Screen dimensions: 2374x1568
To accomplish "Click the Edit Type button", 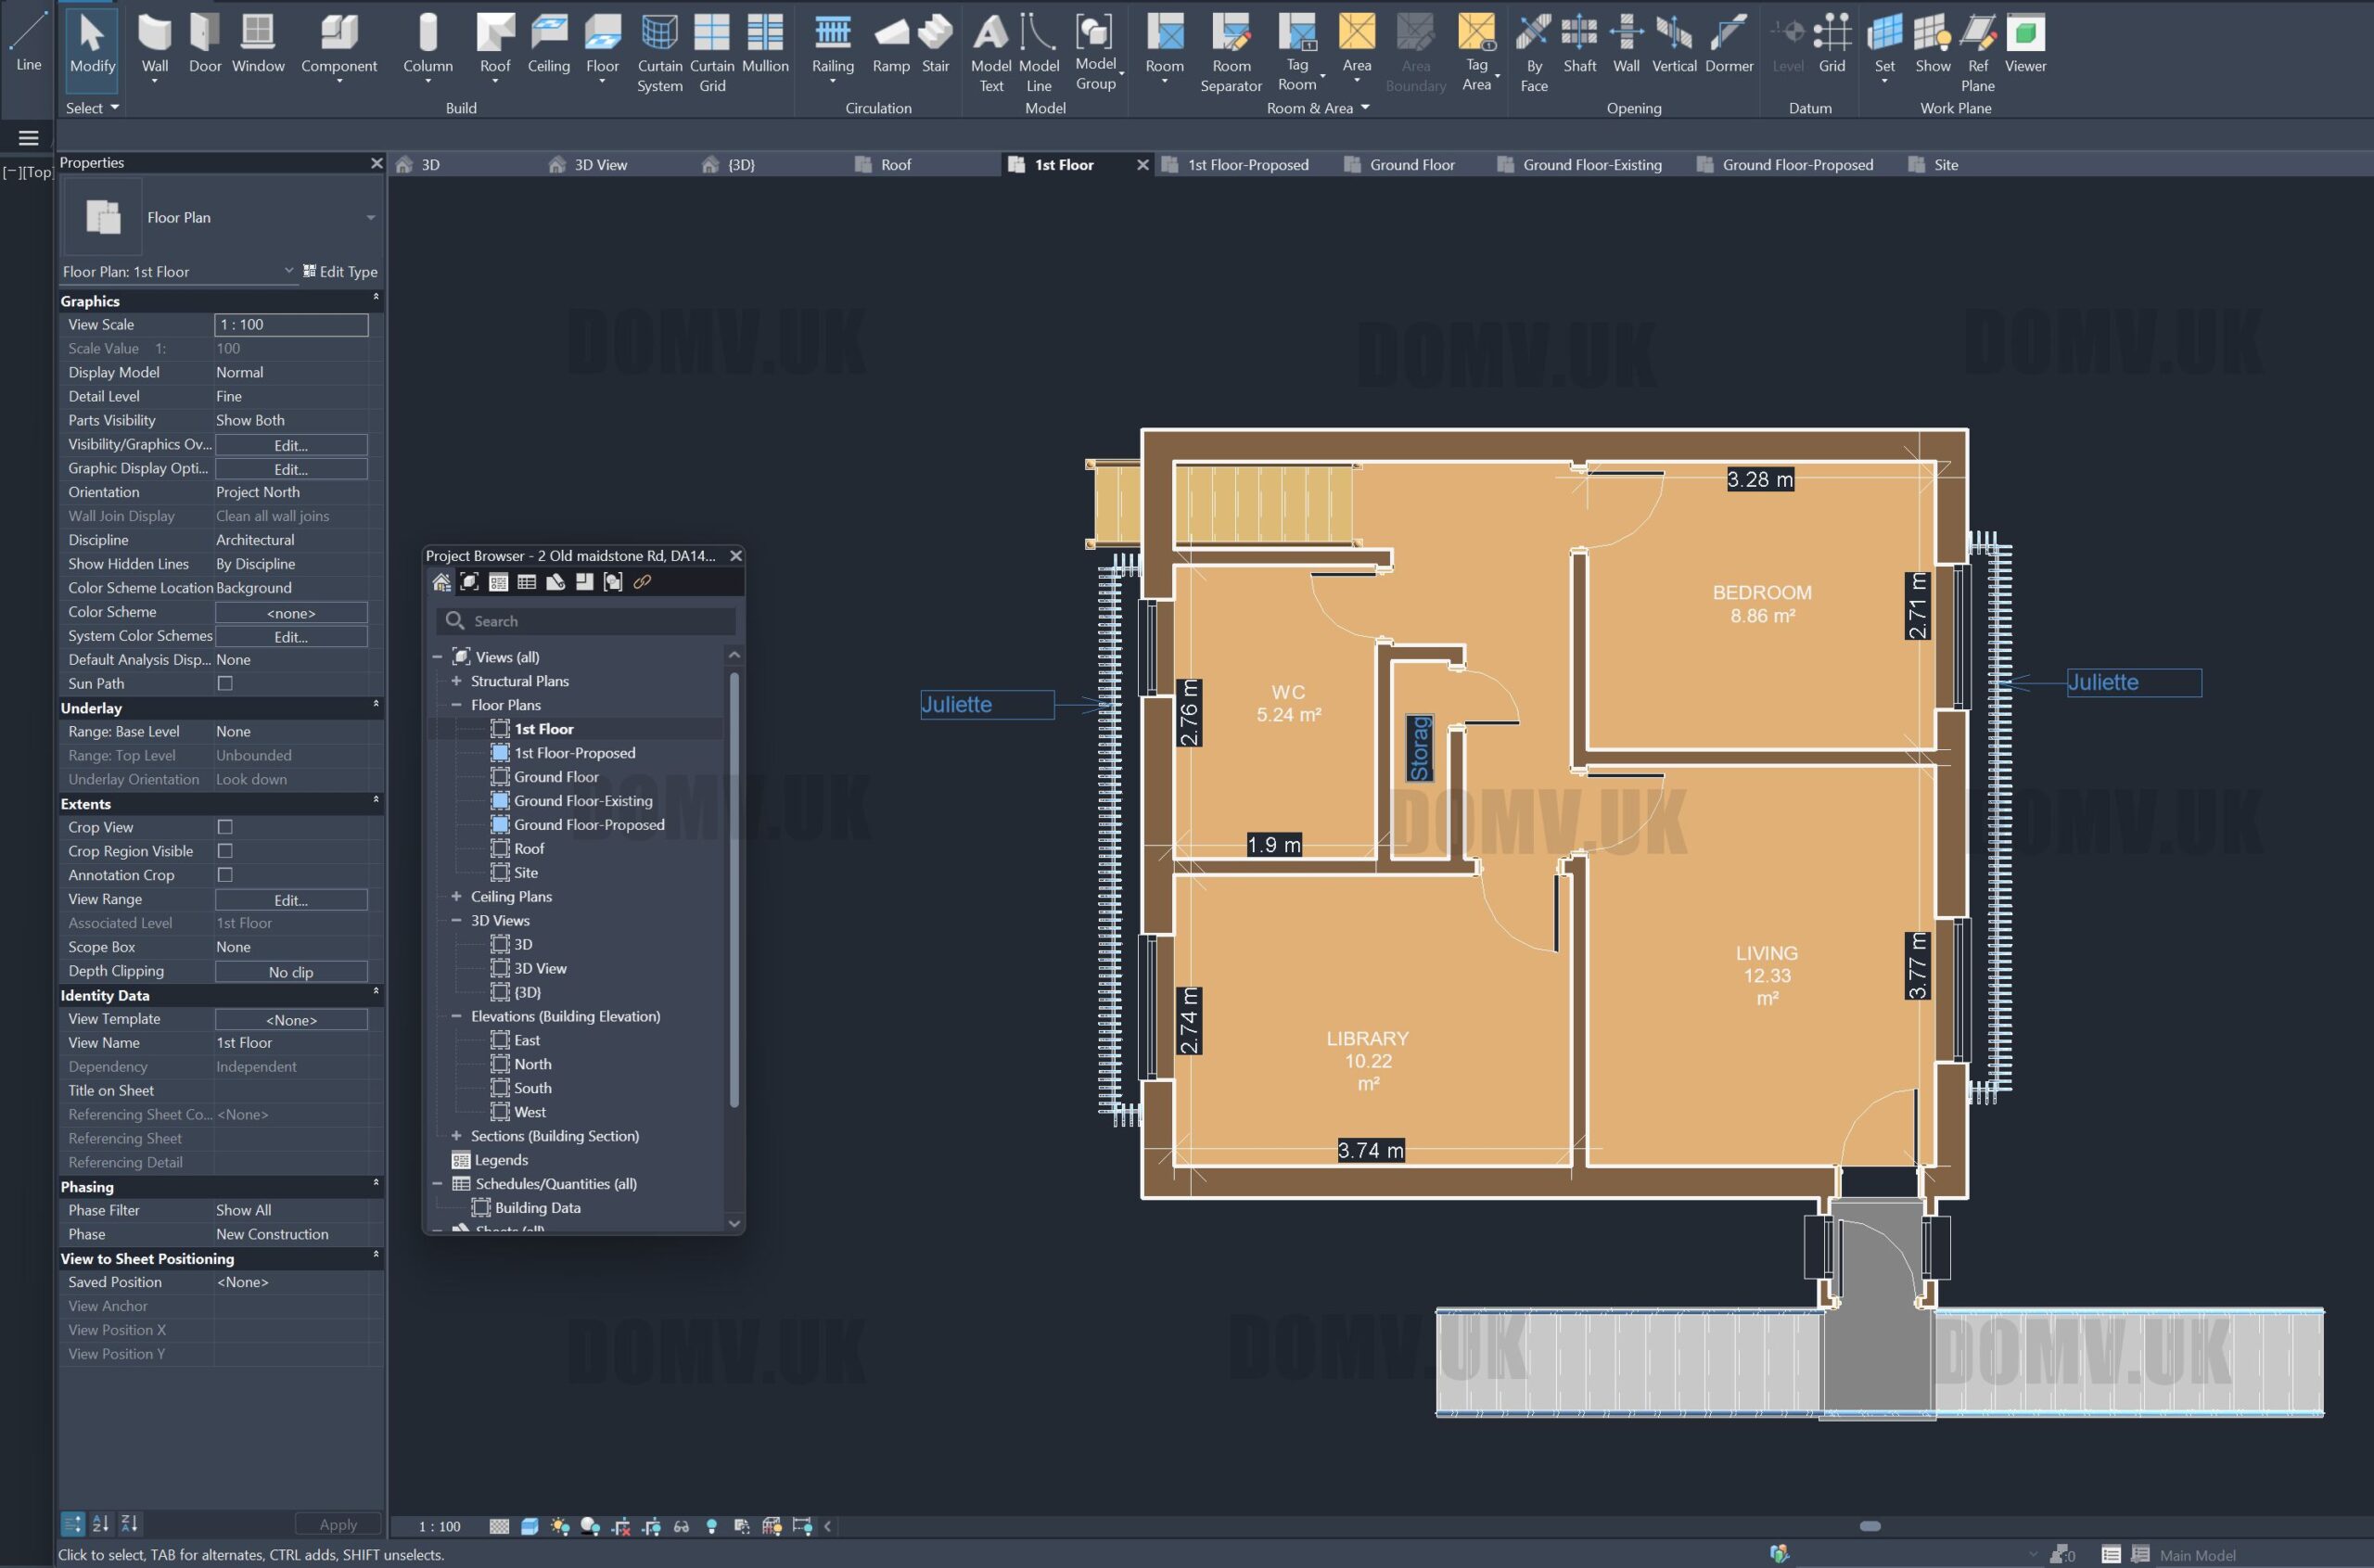I will pos(340,272).
